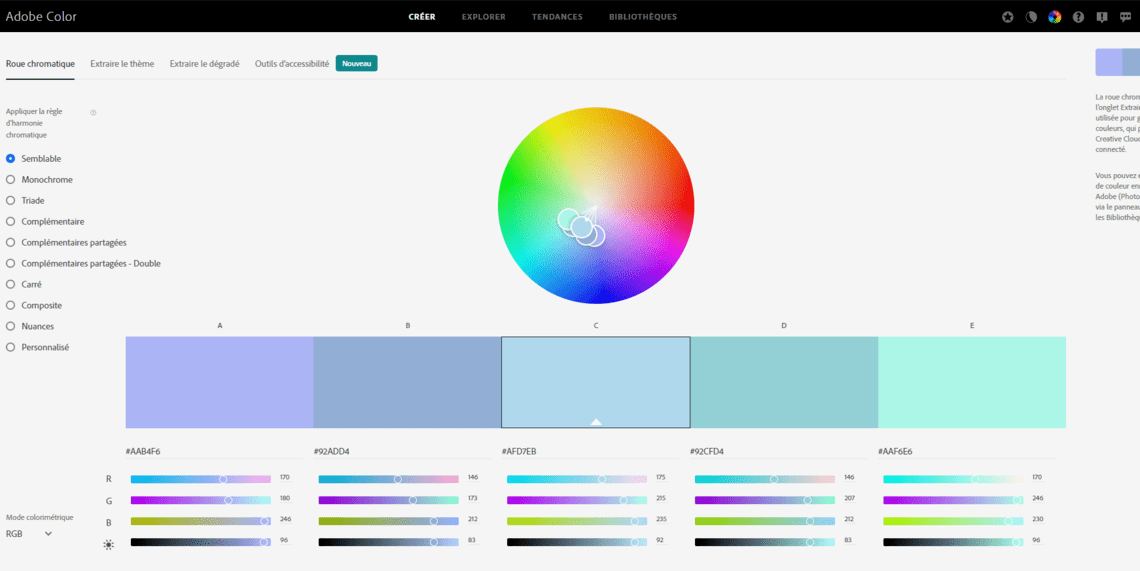Viewport: 1140px width, 571px height.
Task: Click the Adobe Color logo link
Action: (x=41, y=16)
